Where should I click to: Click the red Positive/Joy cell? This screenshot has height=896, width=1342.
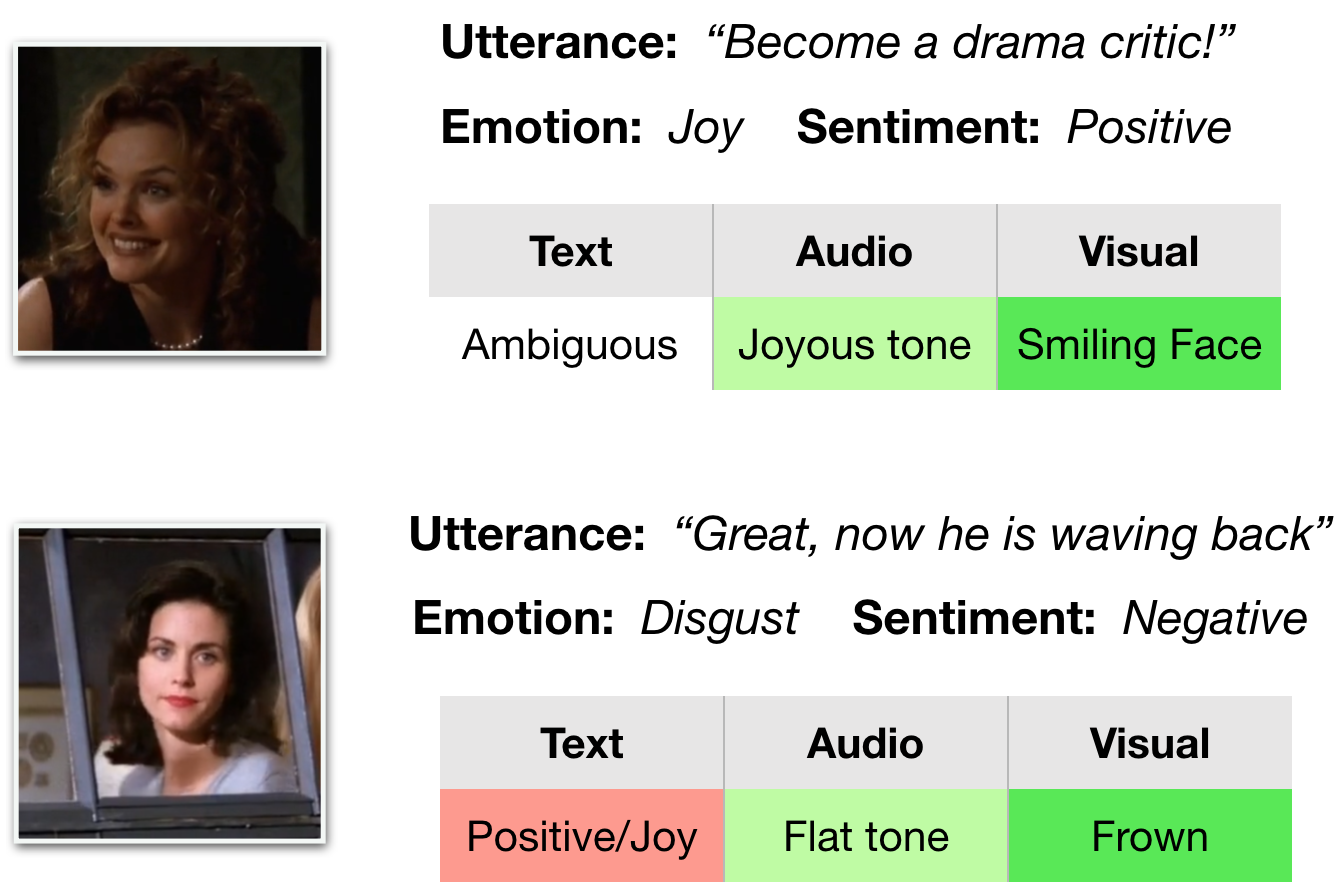click(x=582, y=836)
